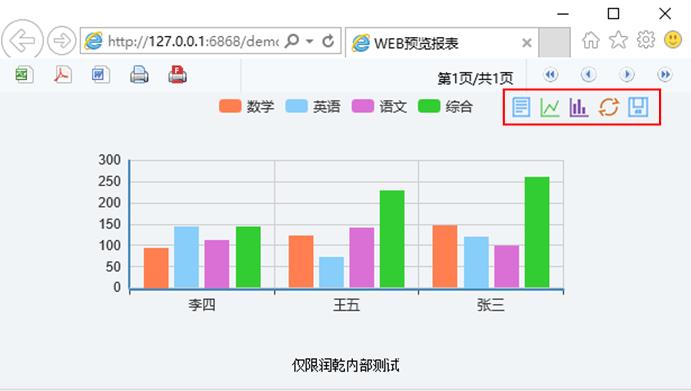This screenshot has height=391, width=691.
Task: Go to the next report page
Action: (x=627, y=74)
